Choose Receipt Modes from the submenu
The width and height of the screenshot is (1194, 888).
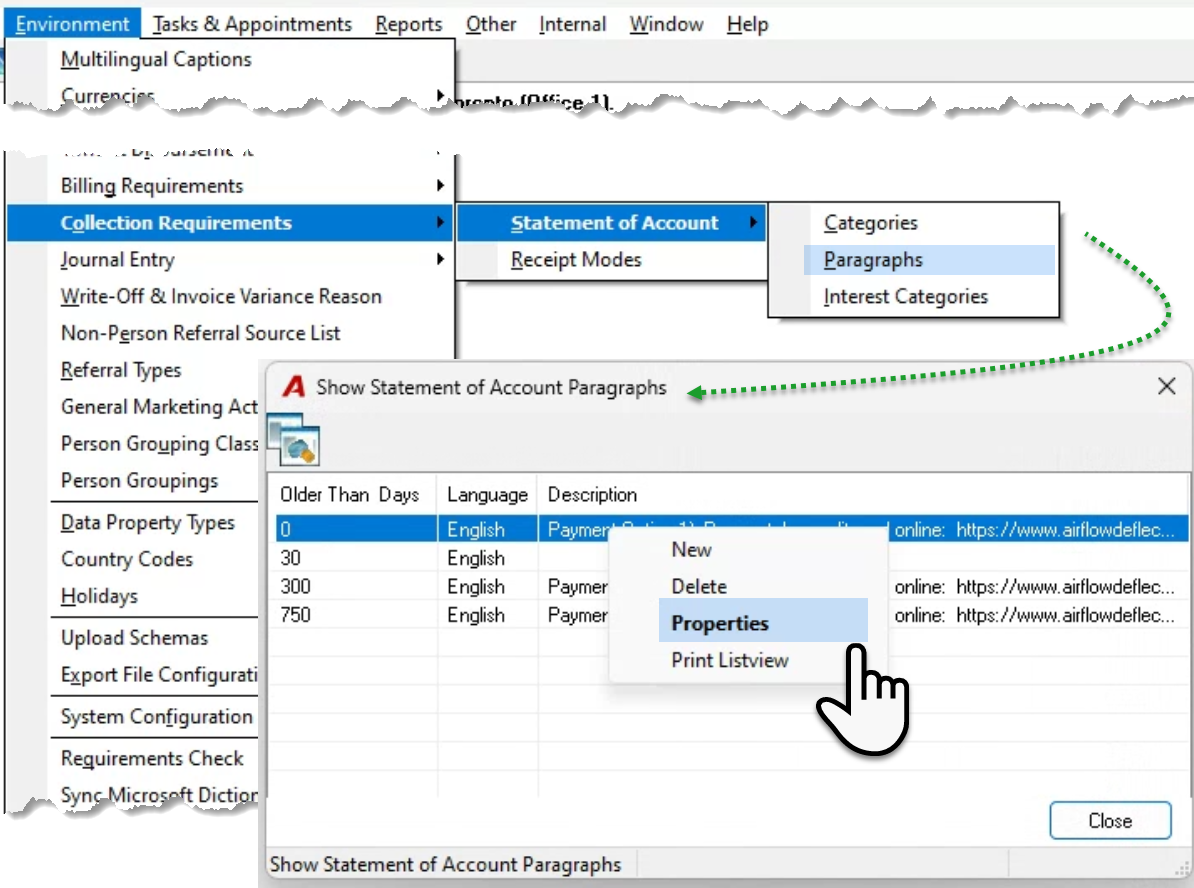612,260
